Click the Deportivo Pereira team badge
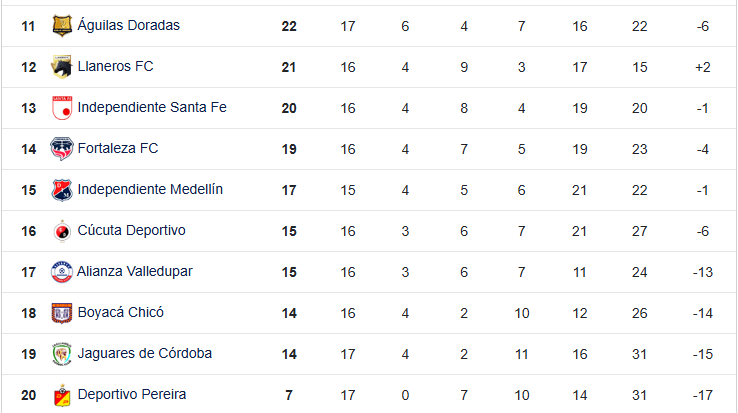Viewport: 738px width, 413px height. tap(62, 395)
